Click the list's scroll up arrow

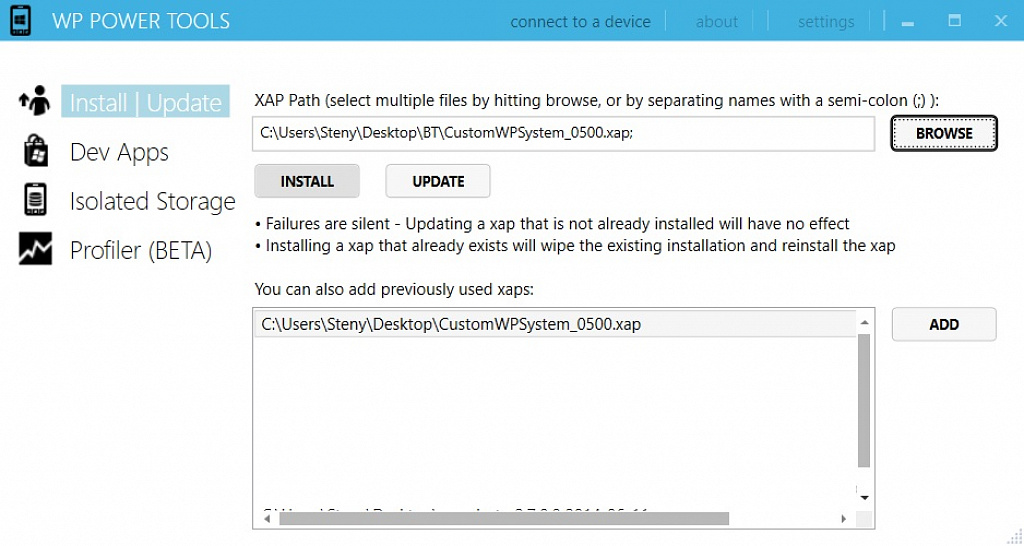[x=865, y=323]
